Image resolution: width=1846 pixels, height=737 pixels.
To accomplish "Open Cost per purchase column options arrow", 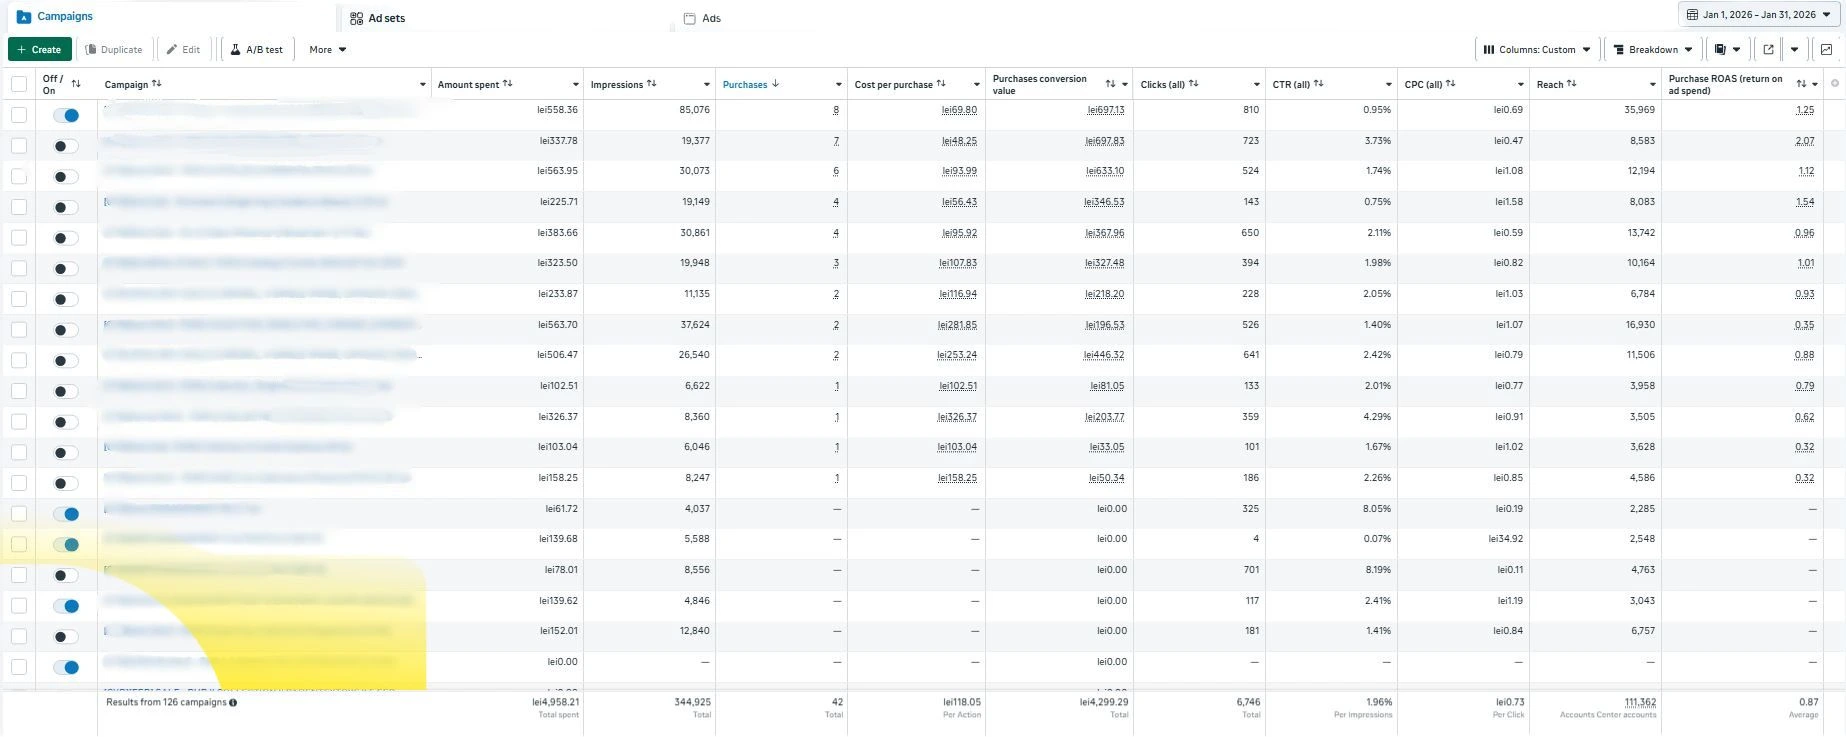I will pyautogui.click(x=977, y=85).
